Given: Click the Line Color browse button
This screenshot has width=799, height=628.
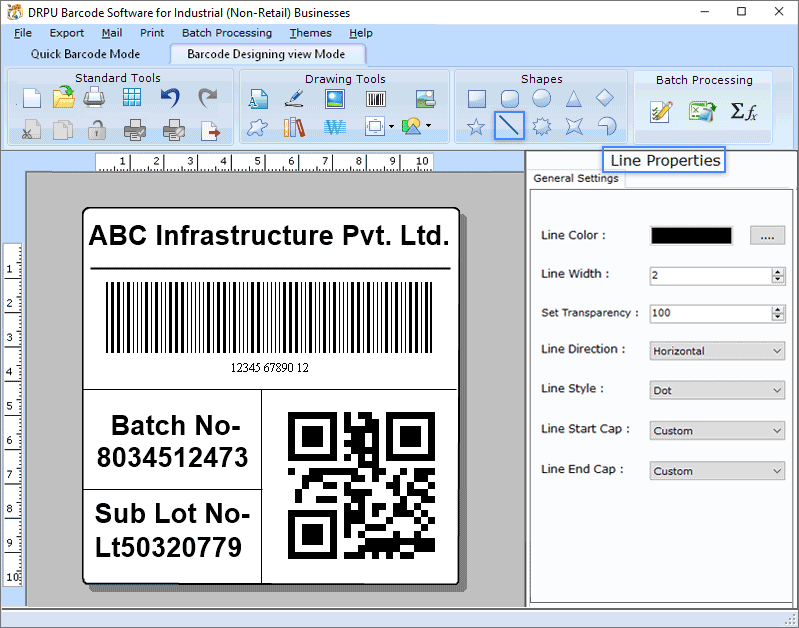Looking at the screenshot, I should click(767, 236).
